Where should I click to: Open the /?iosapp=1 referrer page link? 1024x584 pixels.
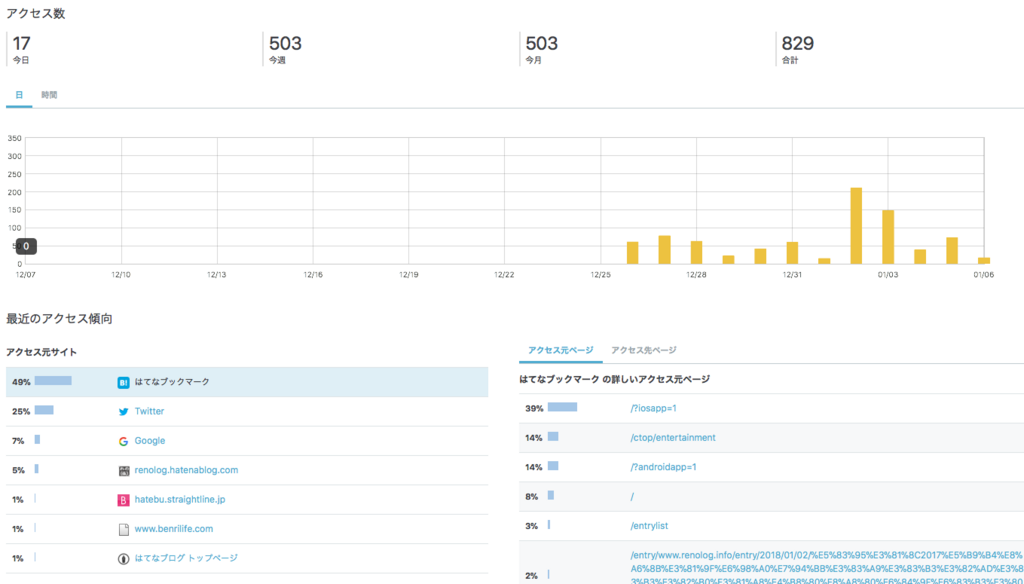click(x=653, y=408)
